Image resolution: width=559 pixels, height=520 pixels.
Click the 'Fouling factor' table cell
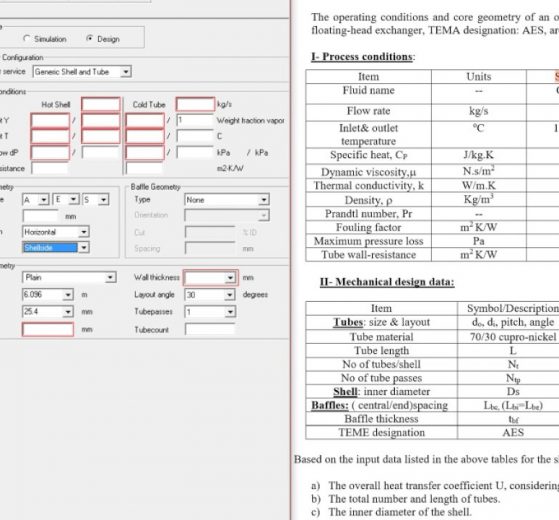tap(368, 227)
